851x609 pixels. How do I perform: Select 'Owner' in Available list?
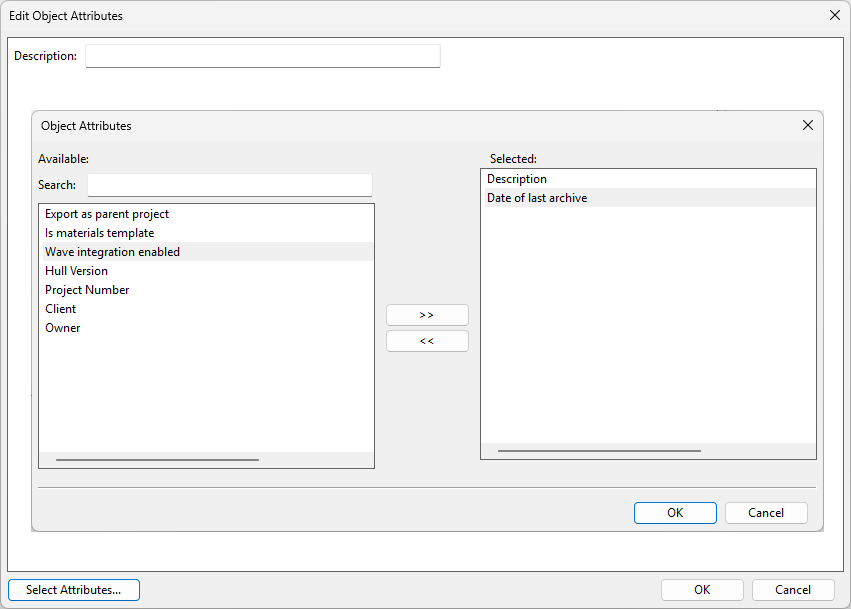[x=207, y=328]
